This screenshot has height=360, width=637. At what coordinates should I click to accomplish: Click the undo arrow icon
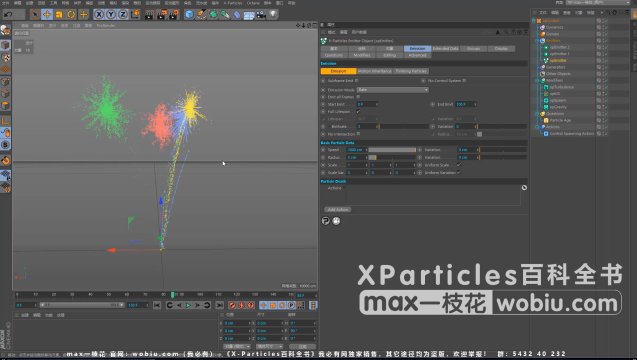pos(8,15)
